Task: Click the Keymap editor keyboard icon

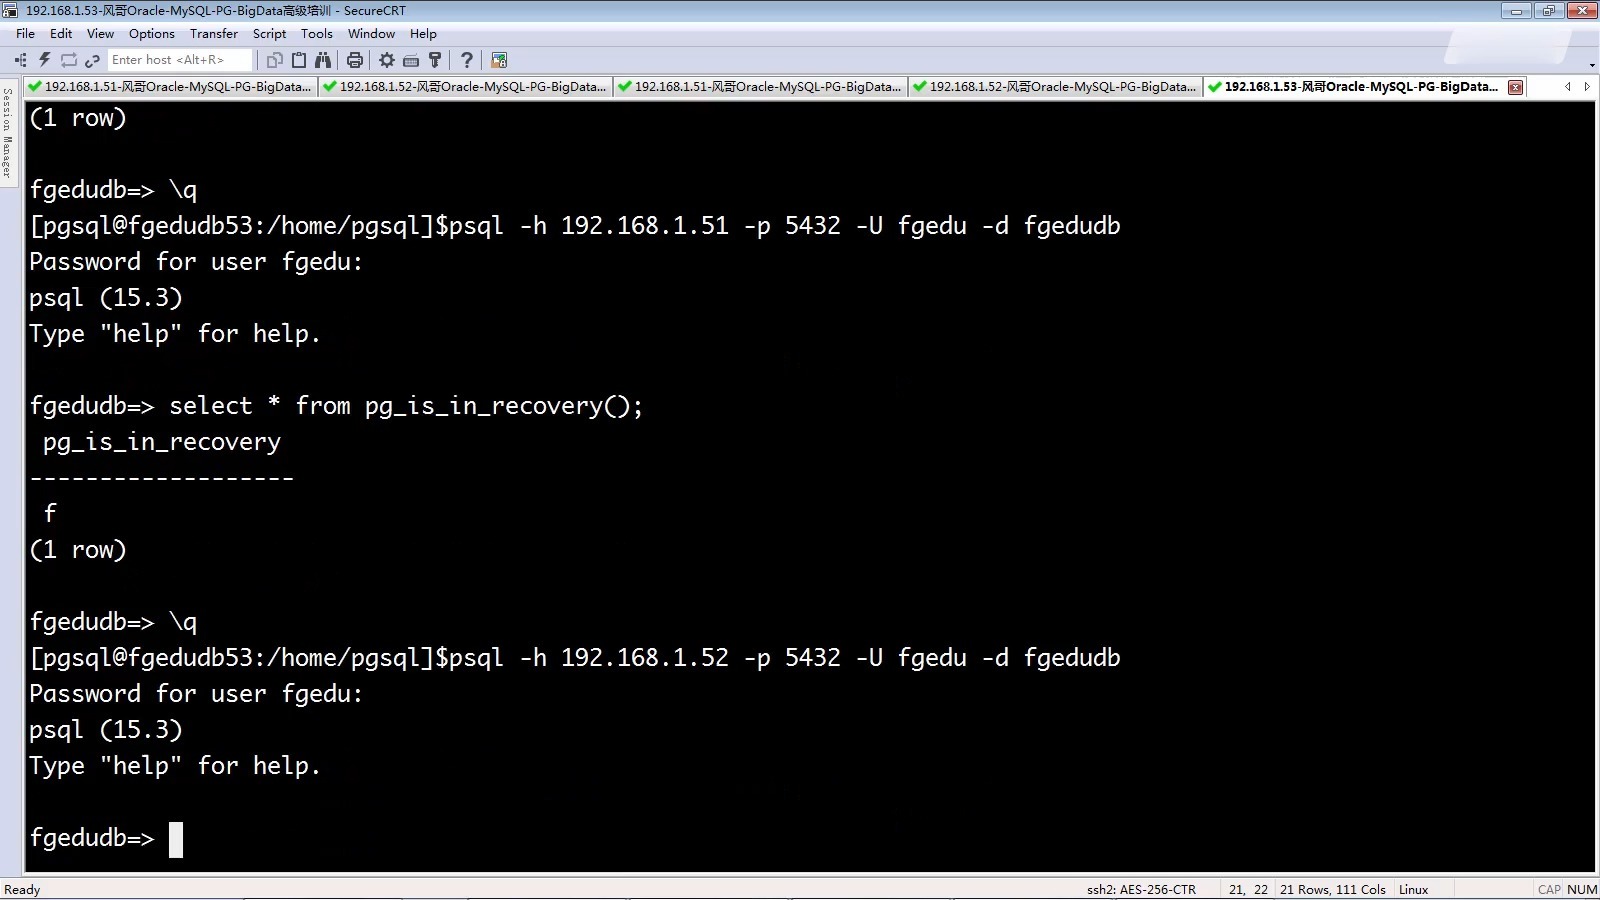Action: (x=410, y=60)
